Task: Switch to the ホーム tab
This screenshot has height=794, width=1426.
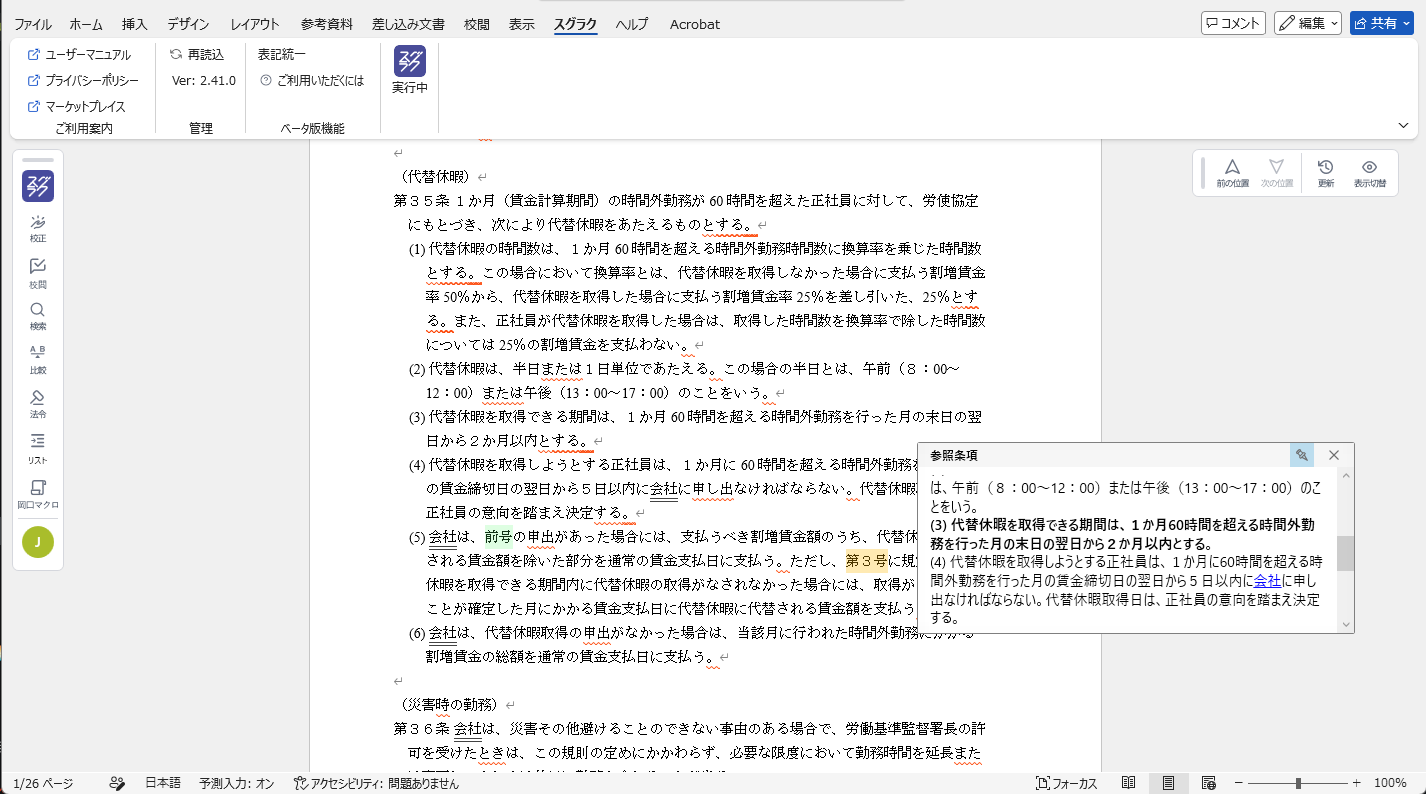Action: coord(86,24)
